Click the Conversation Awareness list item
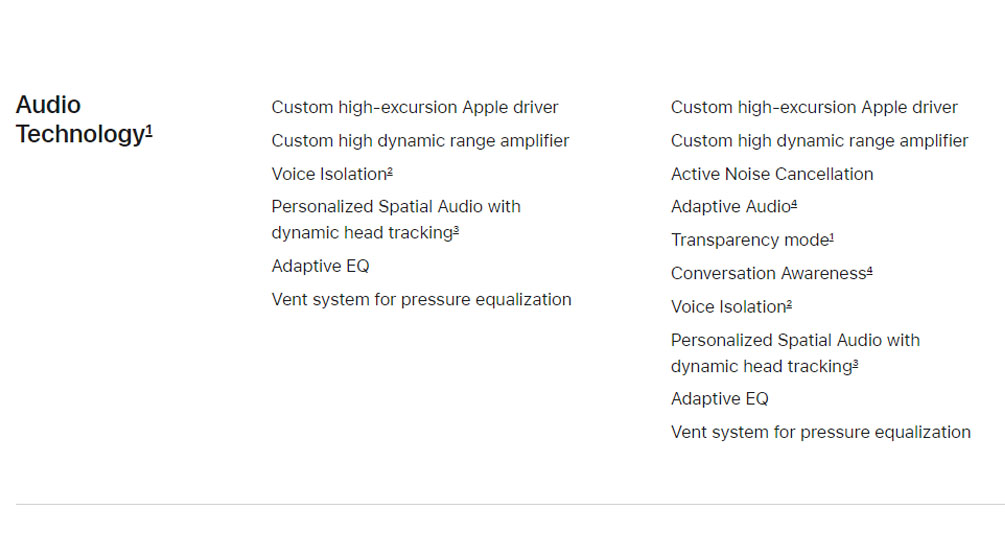The image size is (1005, 539). tap(766, 273)
